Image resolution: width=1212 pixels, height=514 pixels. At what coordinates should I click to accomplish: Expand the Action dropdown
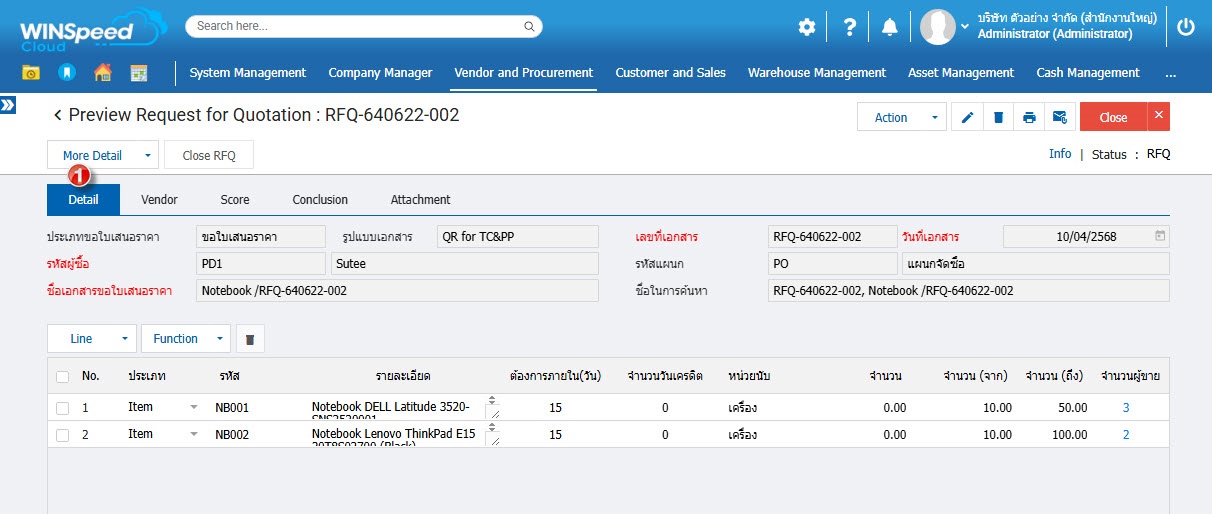[x=901, y=117]
